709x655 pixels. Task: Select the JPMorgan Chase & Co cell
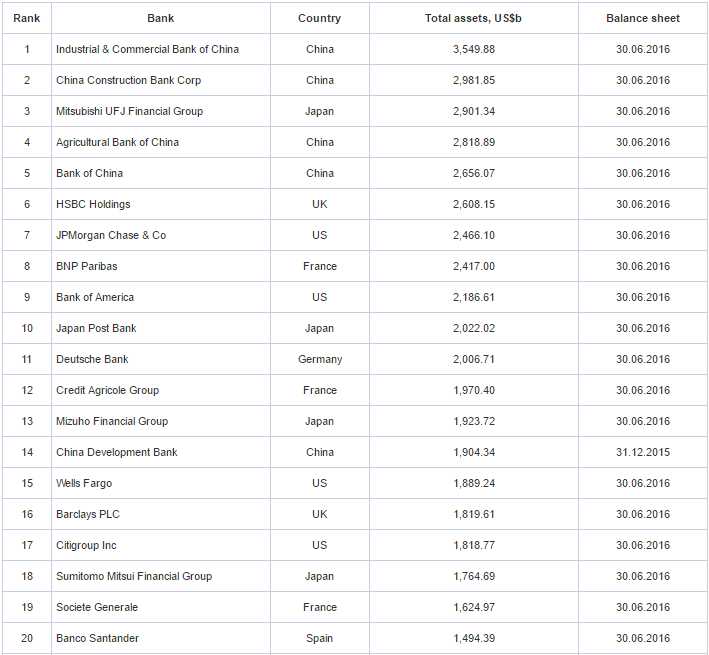(111, 235)
